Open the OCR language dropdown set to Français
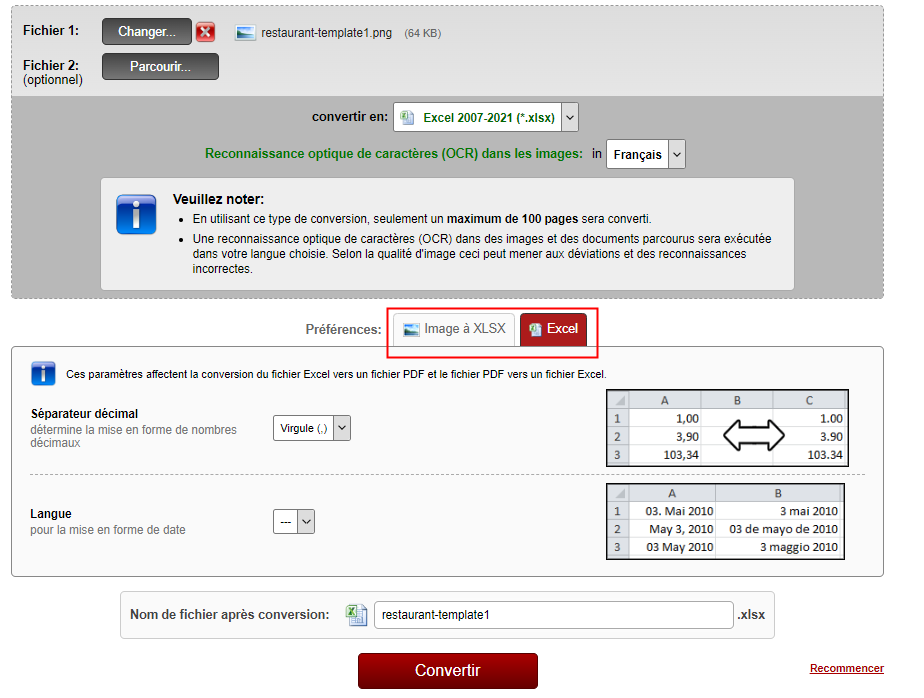The height and width of the screenshot is (698, 924). point(646,154)
